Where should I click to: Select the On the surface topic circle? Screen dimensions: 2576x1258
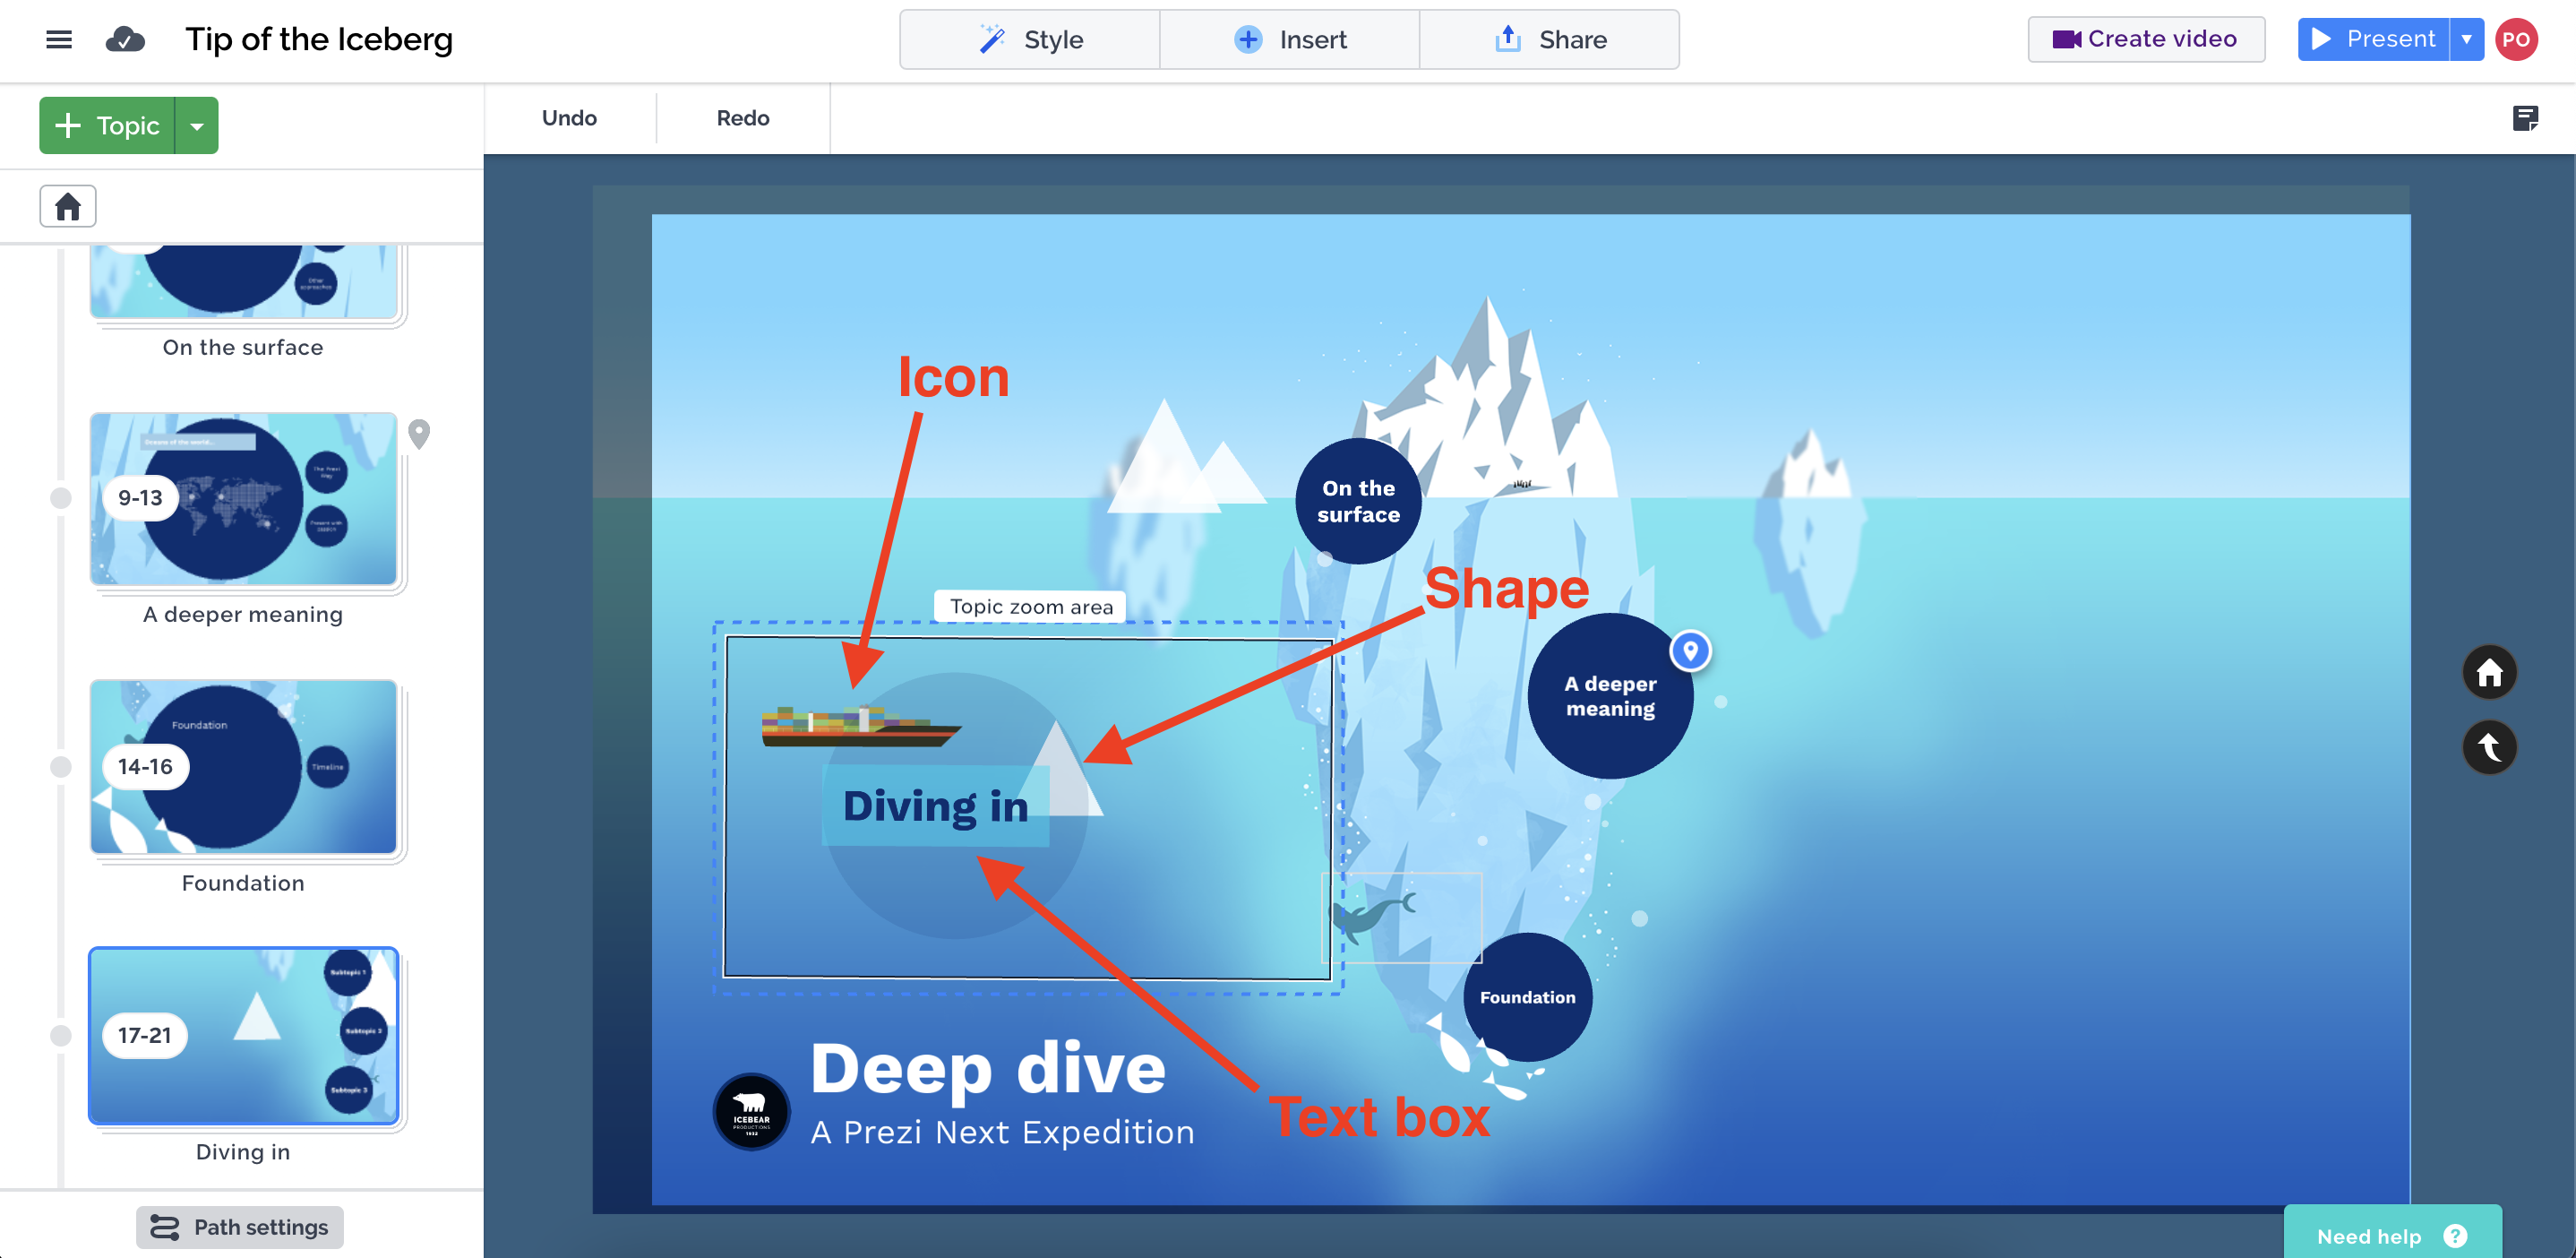1357,501
